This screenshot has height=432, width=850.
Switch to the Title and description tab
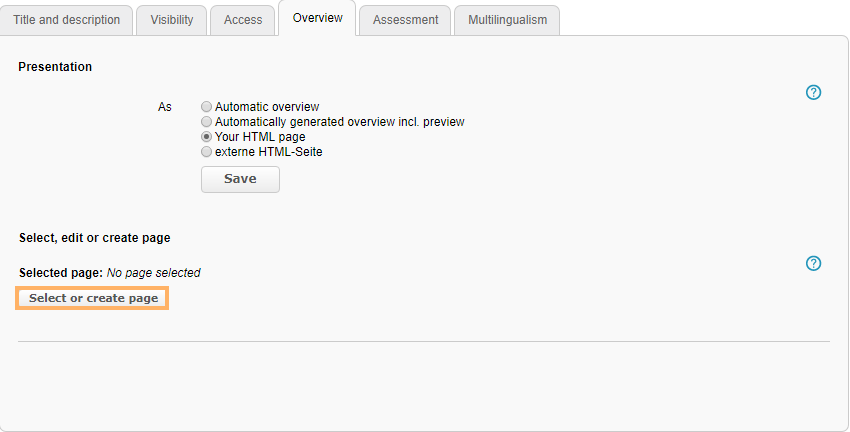pyautogui.click(x=66, y=20)
